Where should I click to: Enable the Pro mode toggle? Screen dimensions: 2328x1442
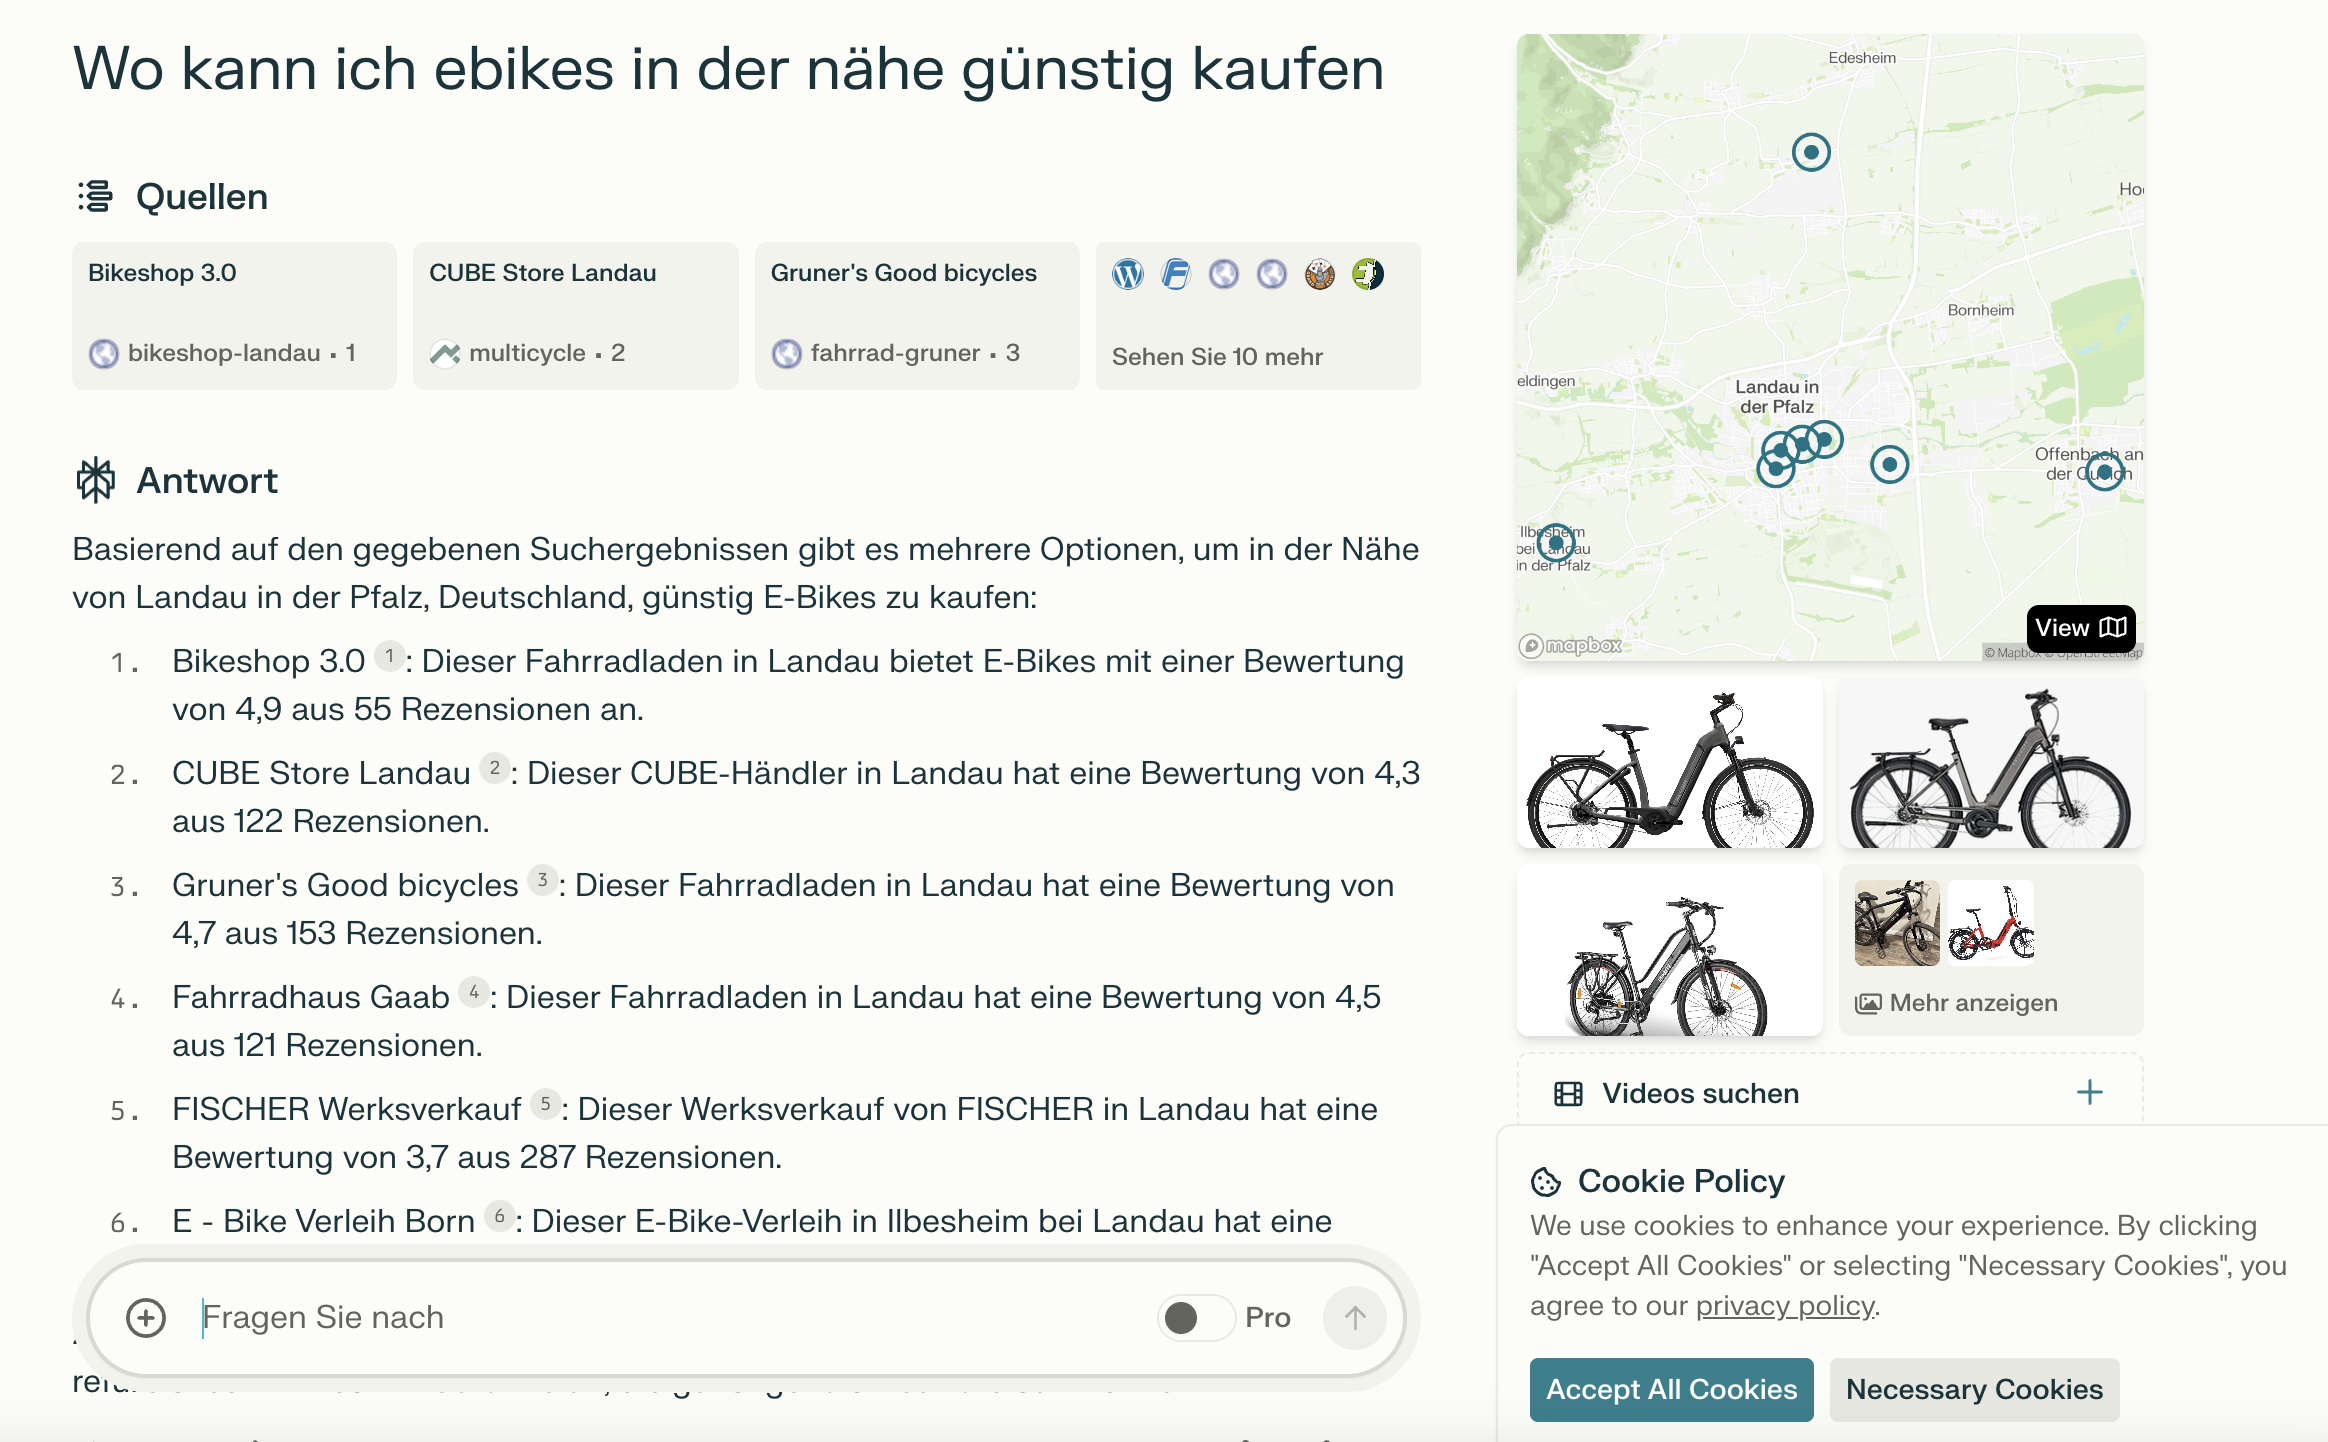point(1195,1317)
